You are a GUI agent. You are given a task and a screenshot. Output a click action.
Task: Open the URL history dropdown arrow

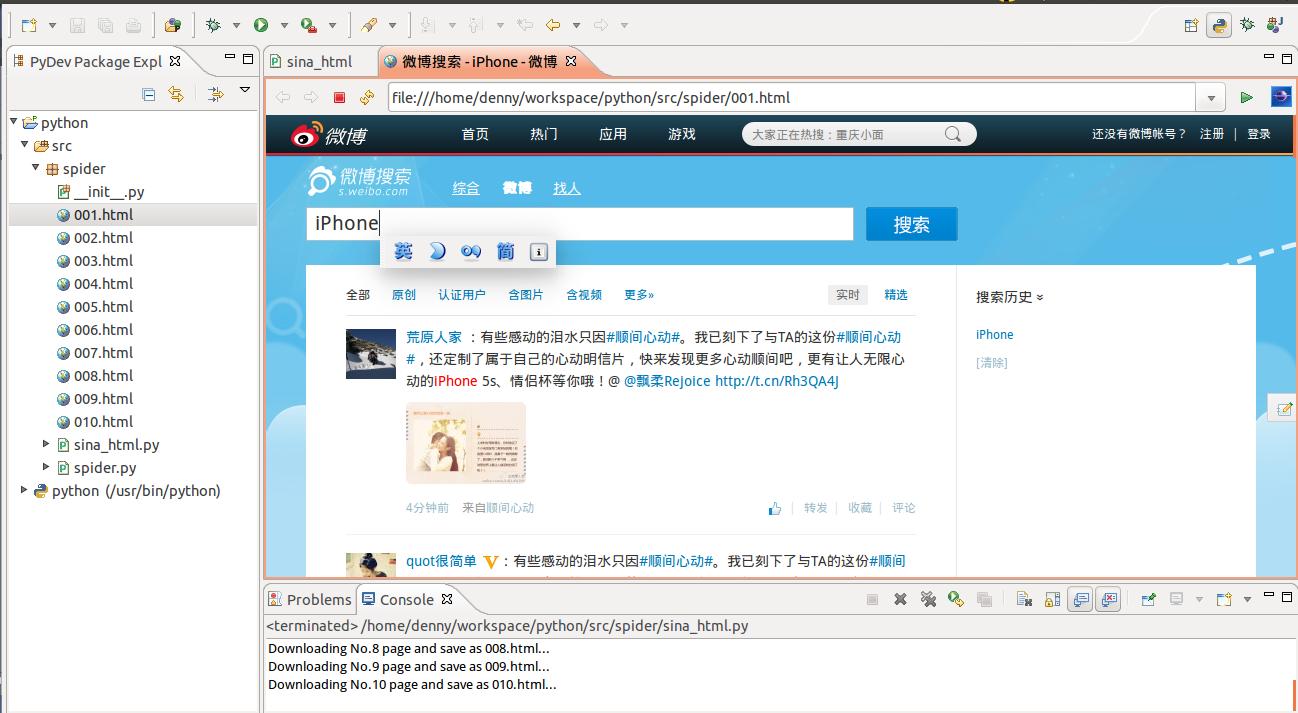(1211, 98)
